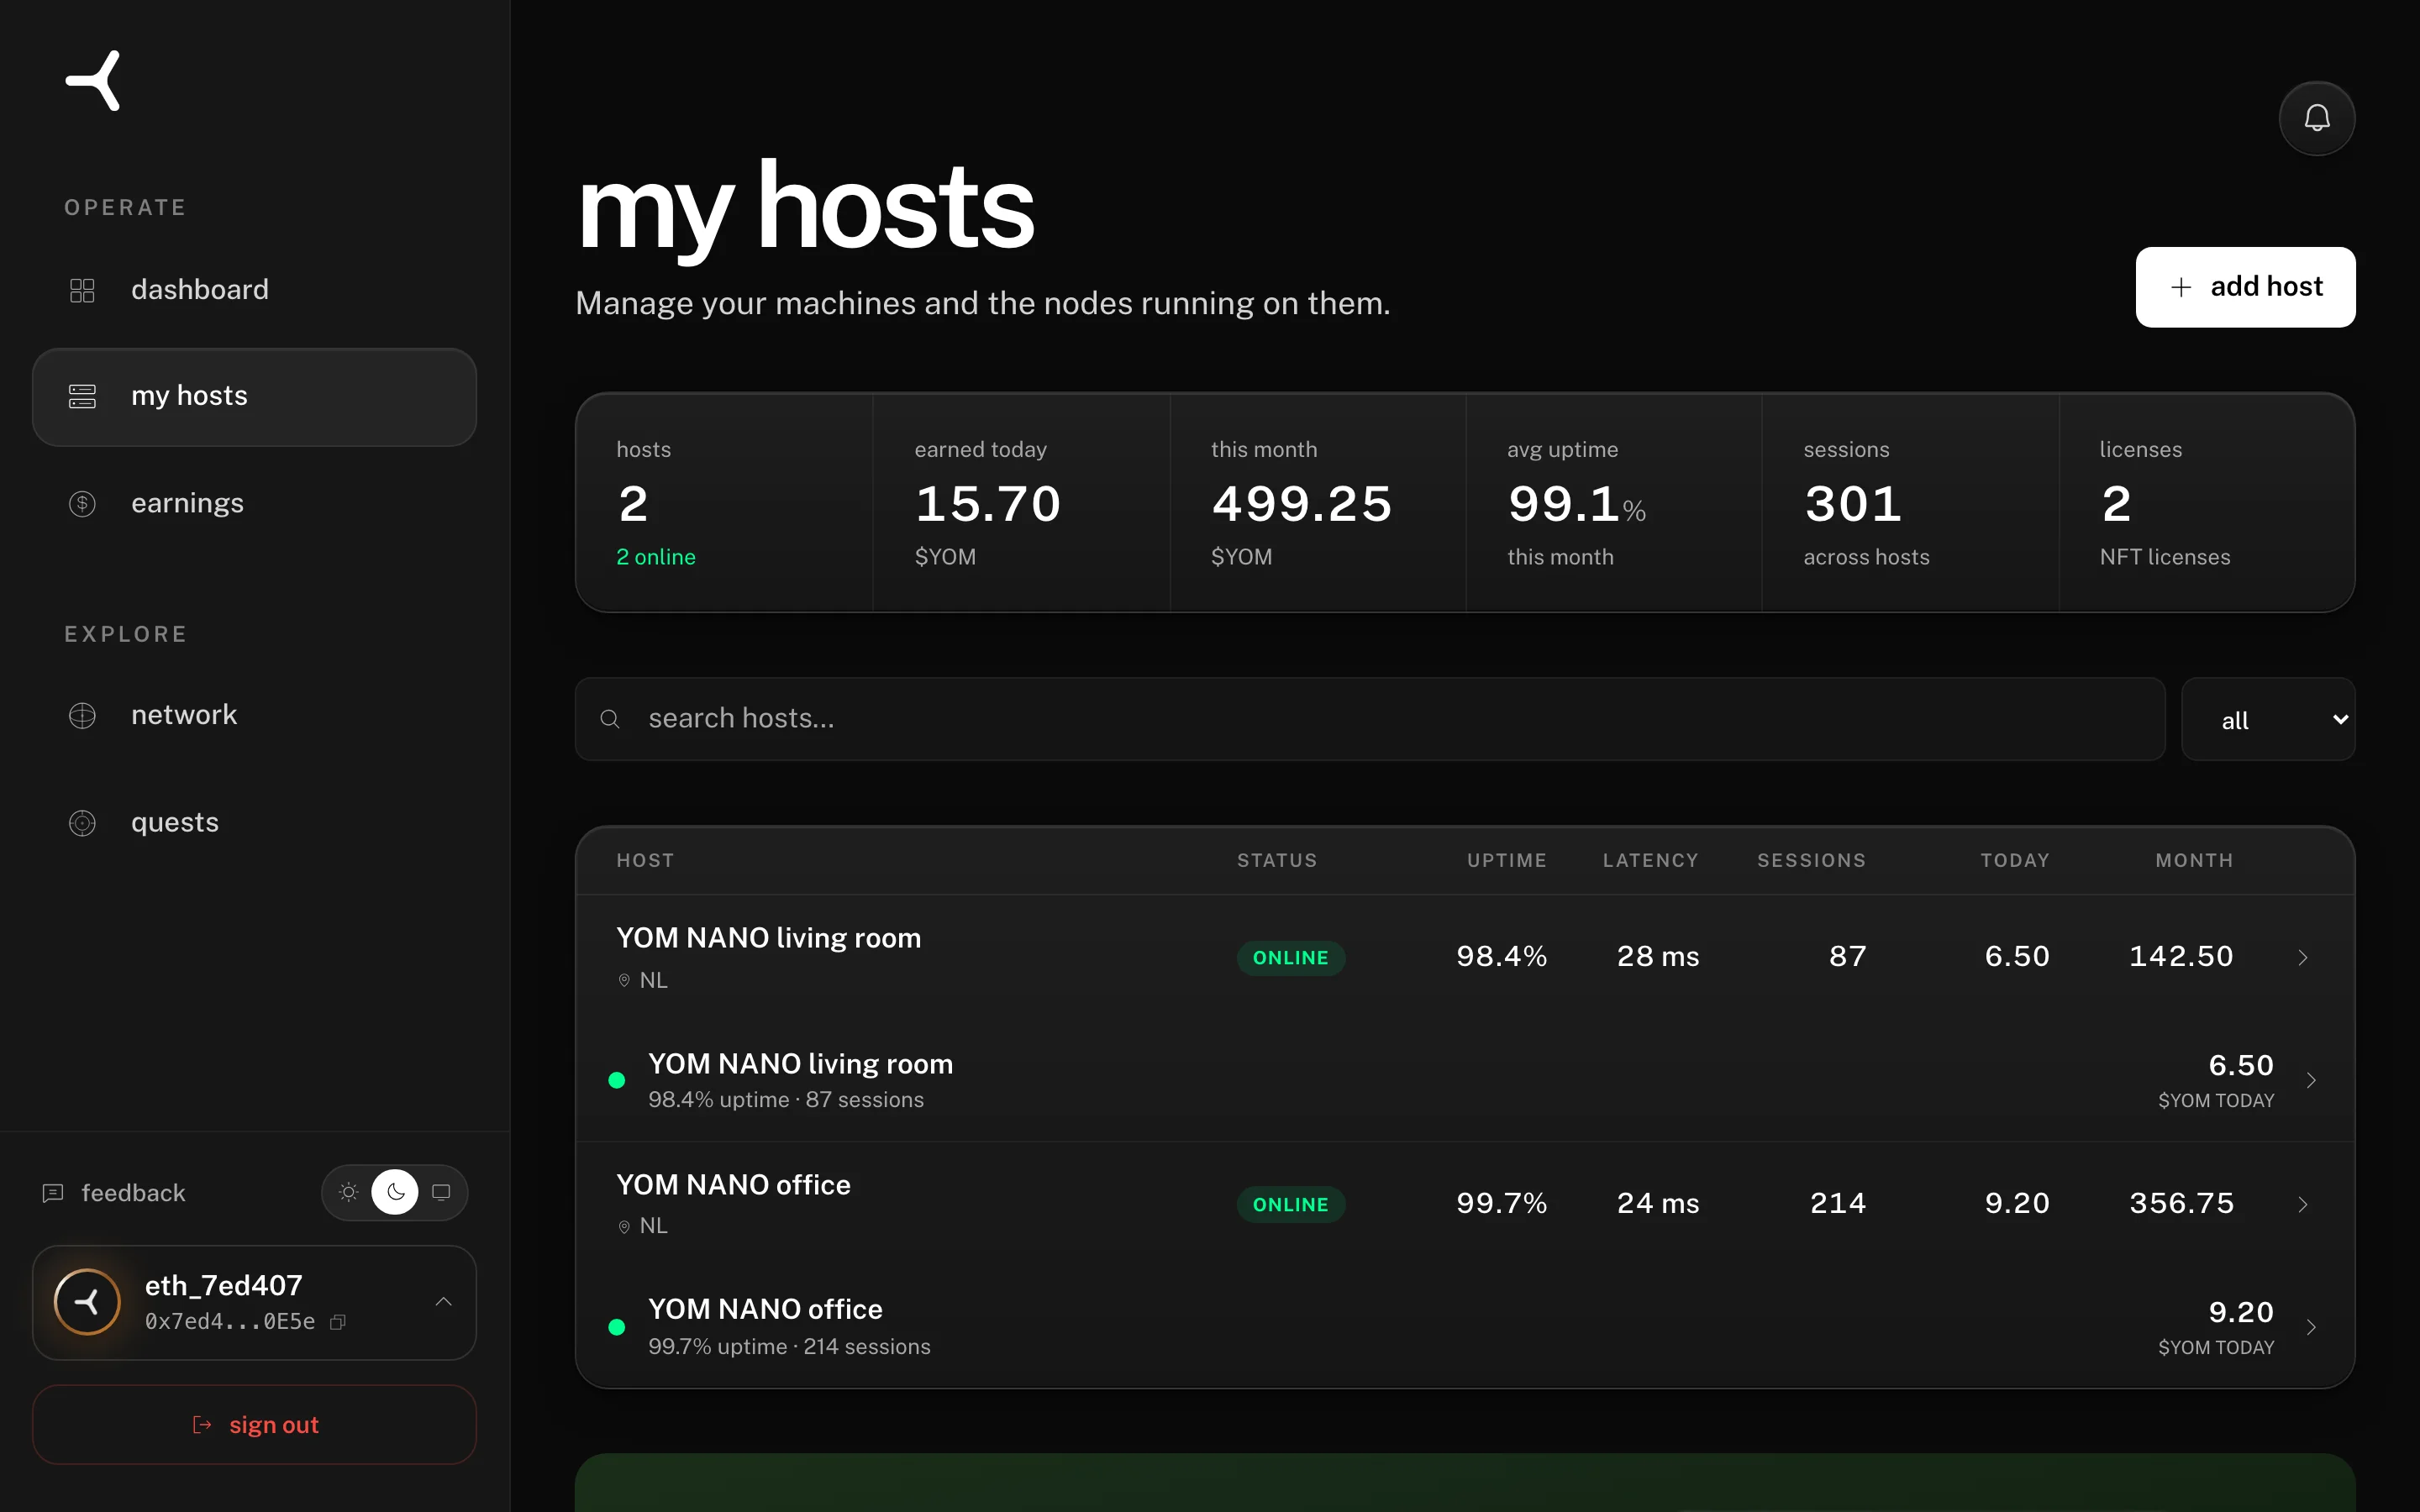
Task: Click '98.4% uptime · 87 sessions' text
Action: pyautogui.click(x=786, y=1100)
